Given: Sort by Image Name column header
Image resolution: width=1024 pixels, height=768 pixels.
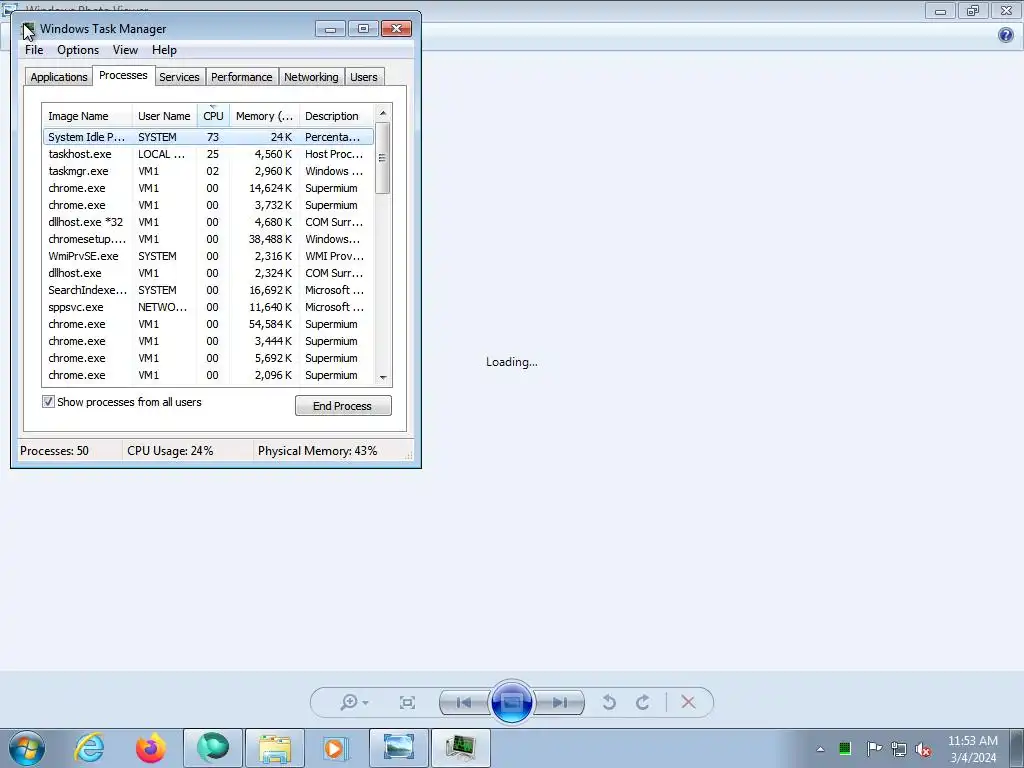Looking at the screenshot, I should click(x=88, y=116).
